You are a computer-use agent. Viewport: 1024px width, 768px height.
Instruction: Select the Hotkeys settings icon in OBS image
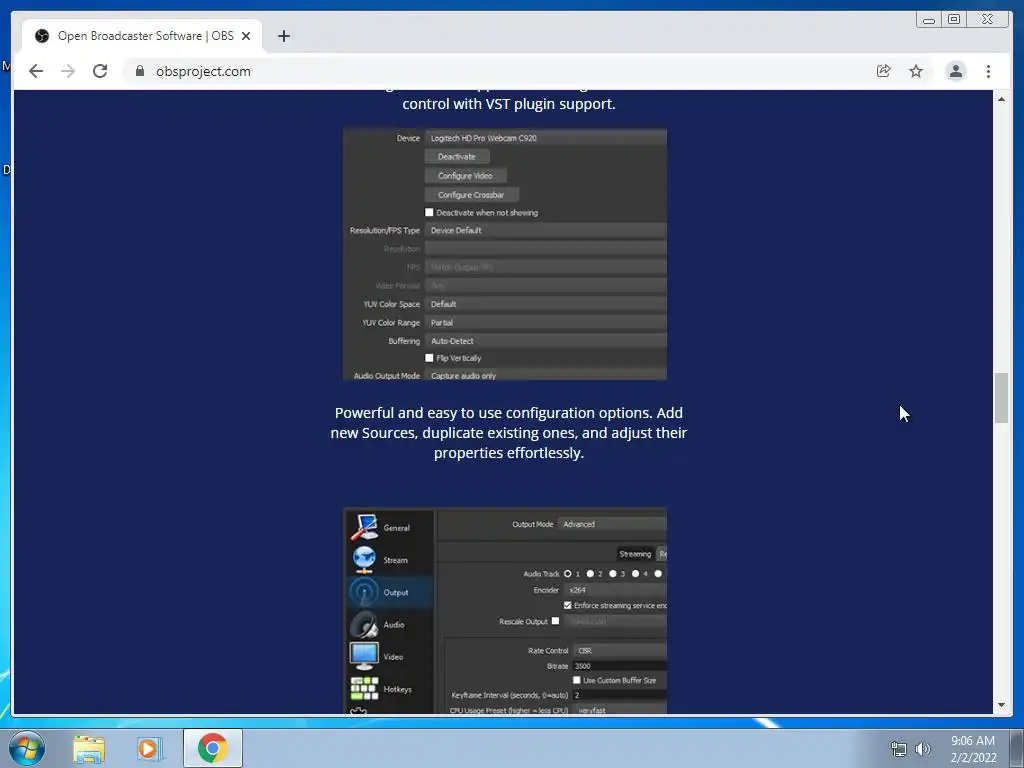tap(364, 688)
